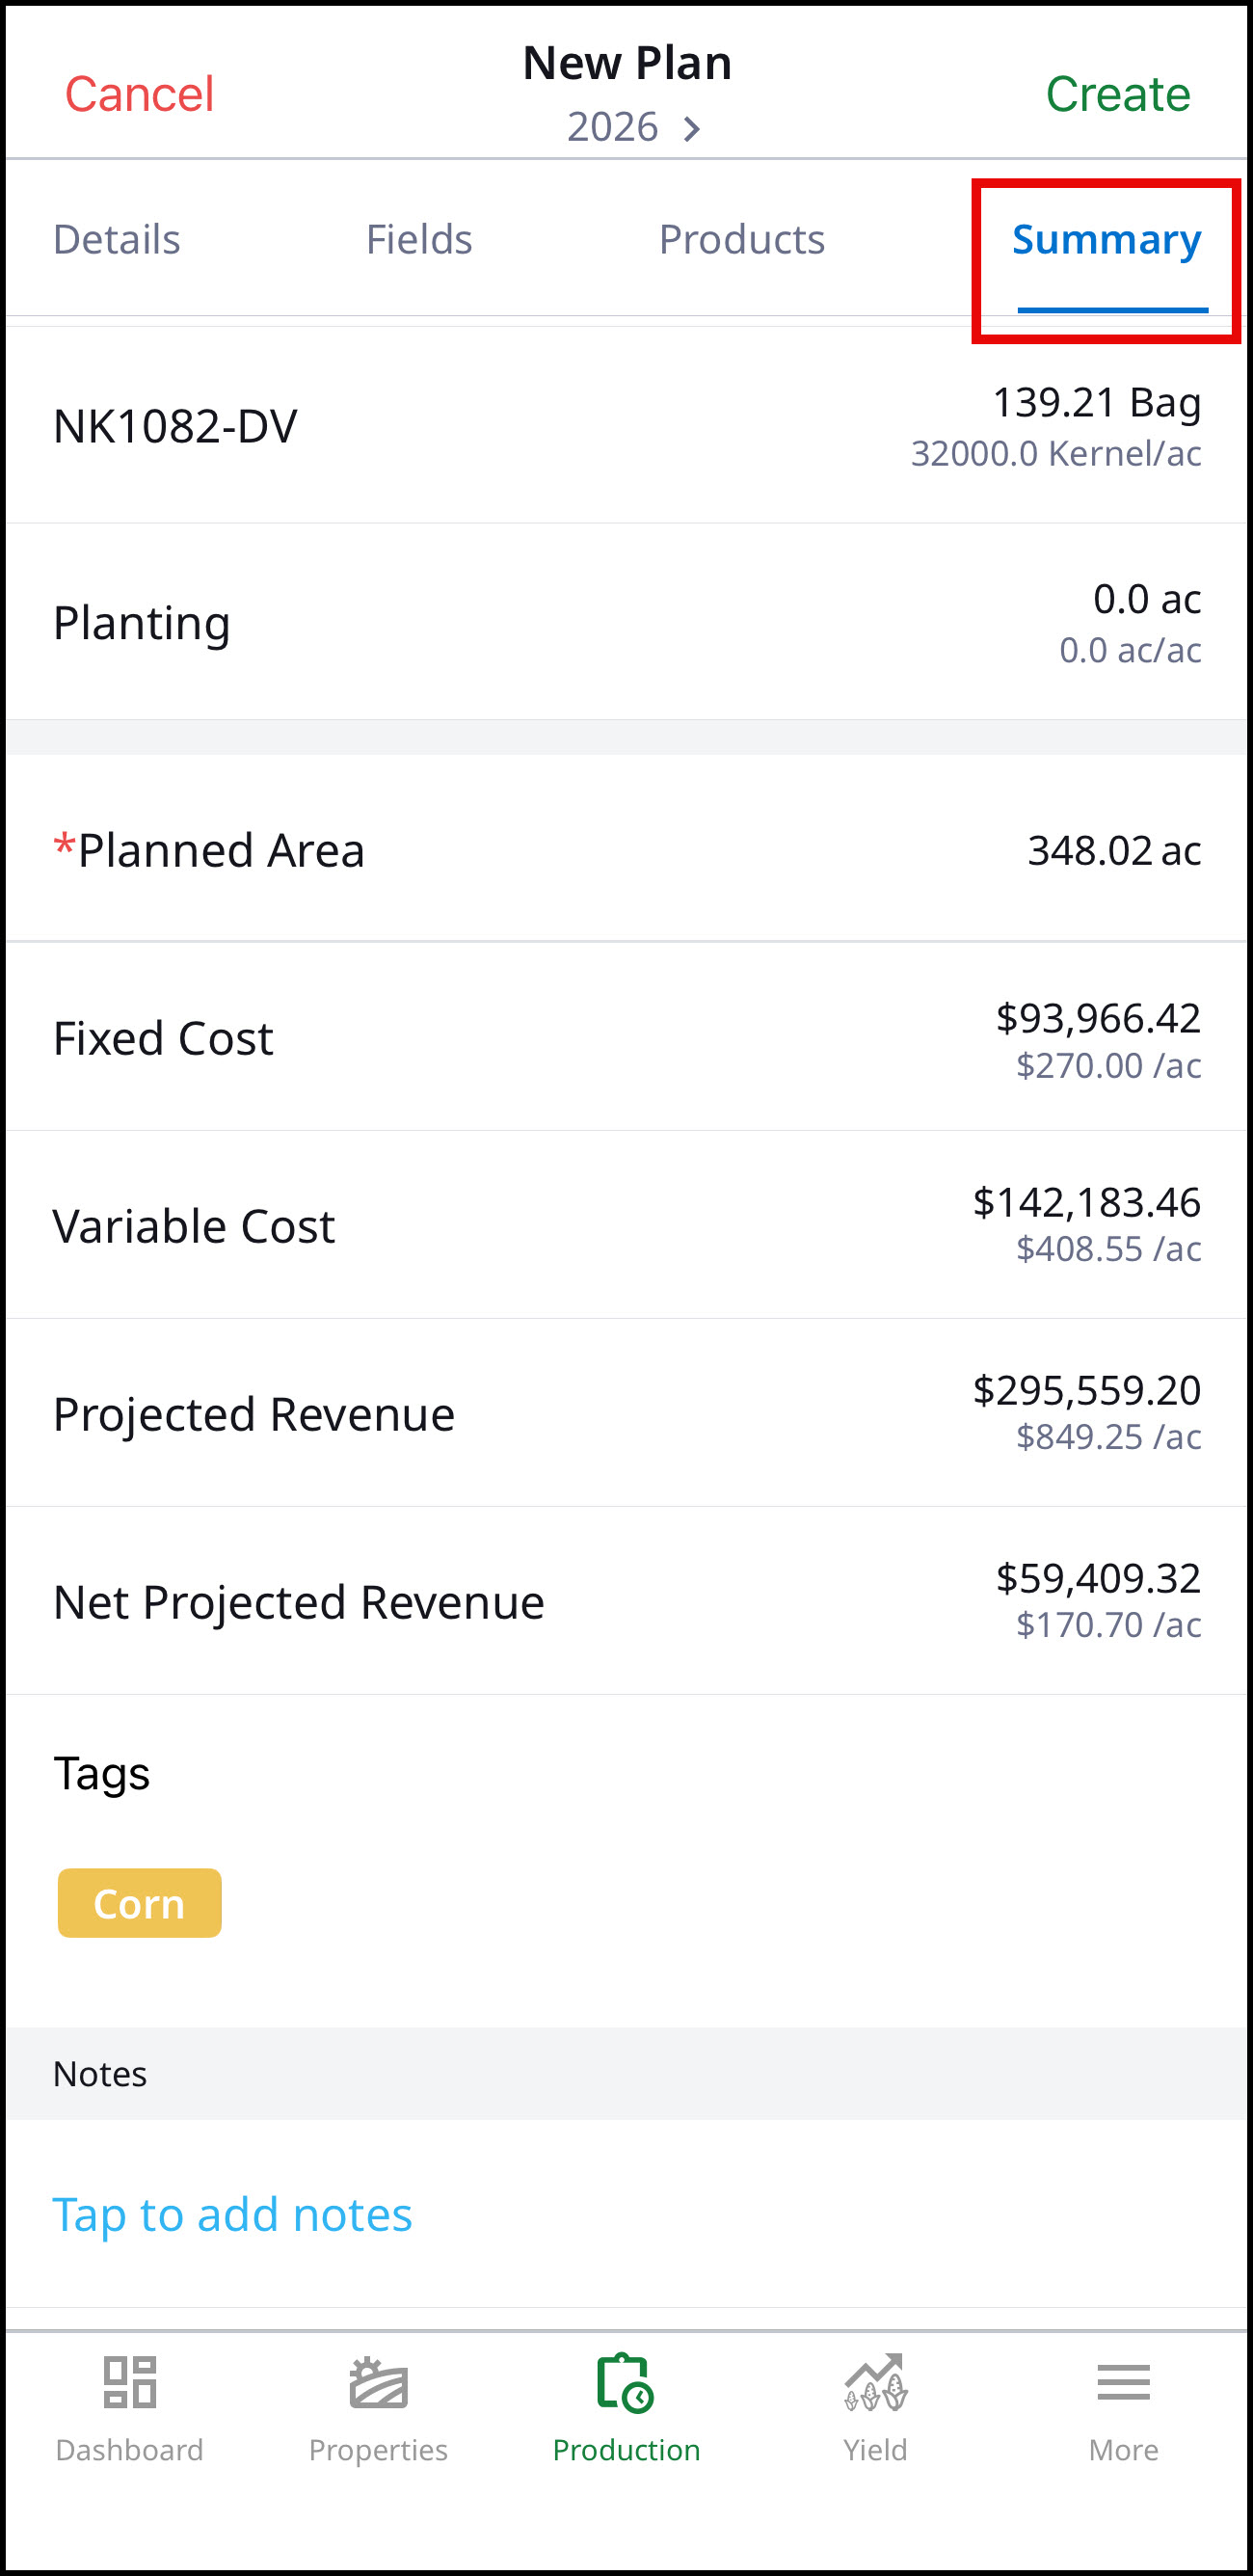Select the Summary tab
Screen dimensions: 1253x2576
[1106, 239]
